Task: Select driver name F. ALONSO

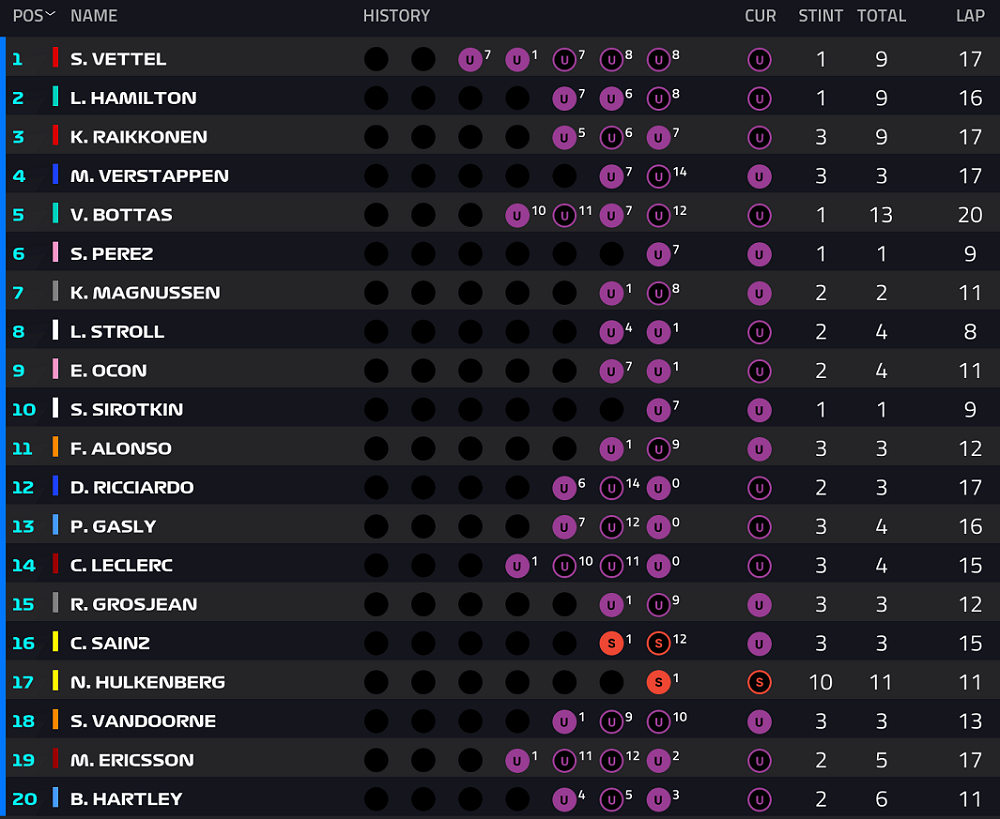Action: (121, 448)
